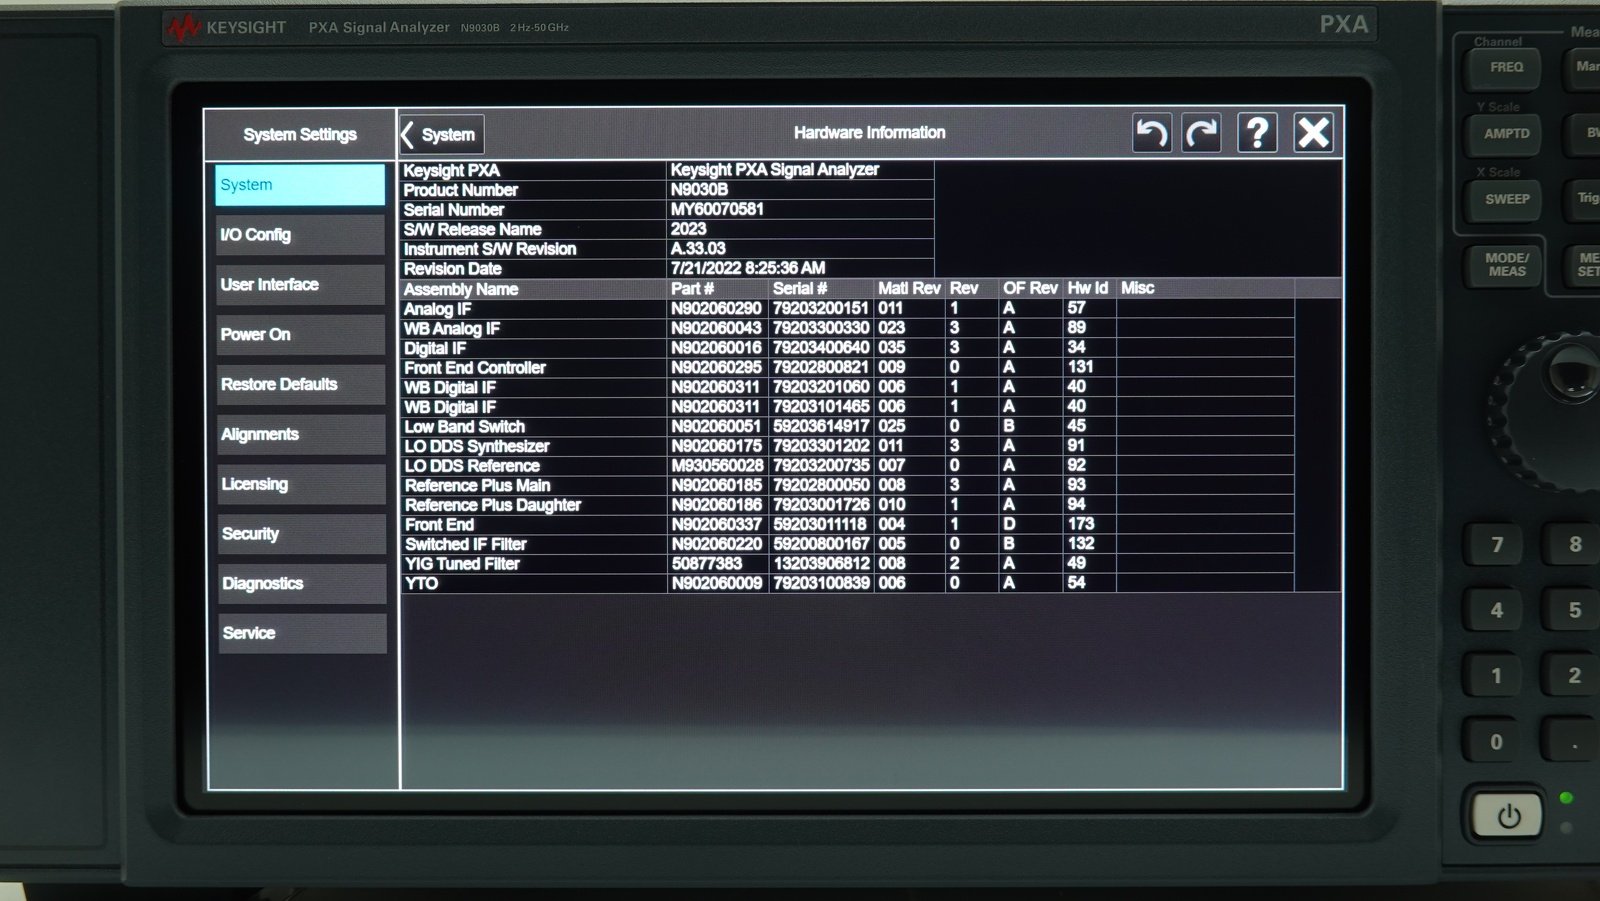Click software revision value A.33.03
This screenshot has width=1600, height=901.
[x=698, y=249]
